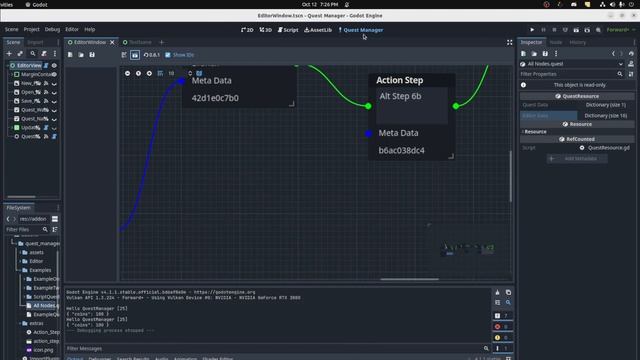Click green output port of Action Step

click(456, 106)
